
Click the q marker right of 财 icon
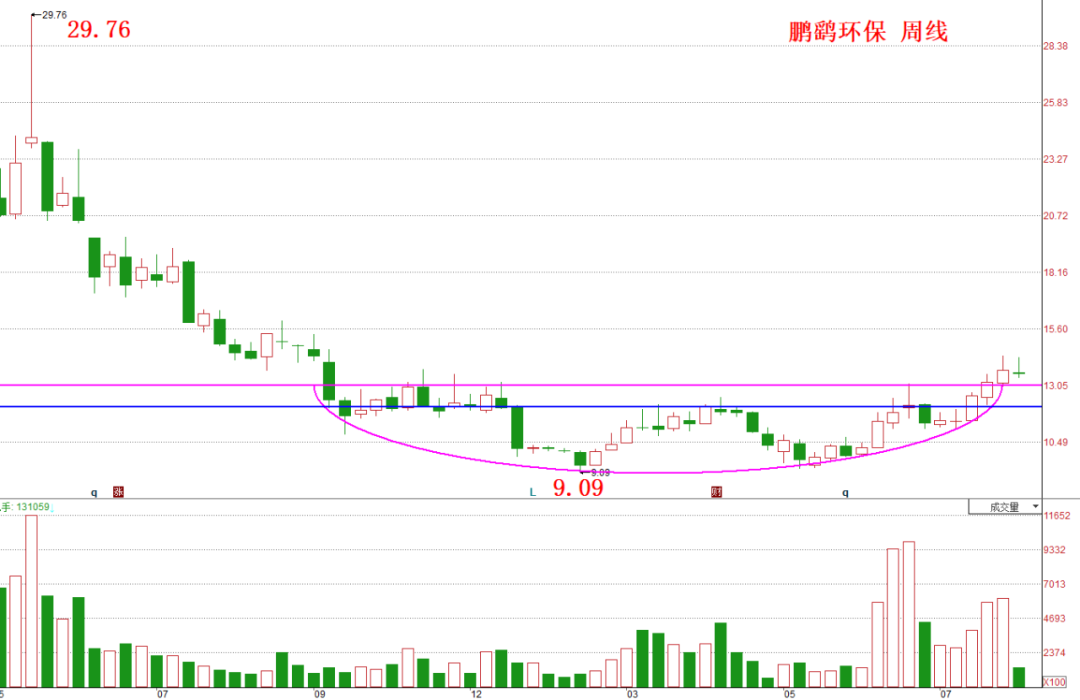click(845, 493)
